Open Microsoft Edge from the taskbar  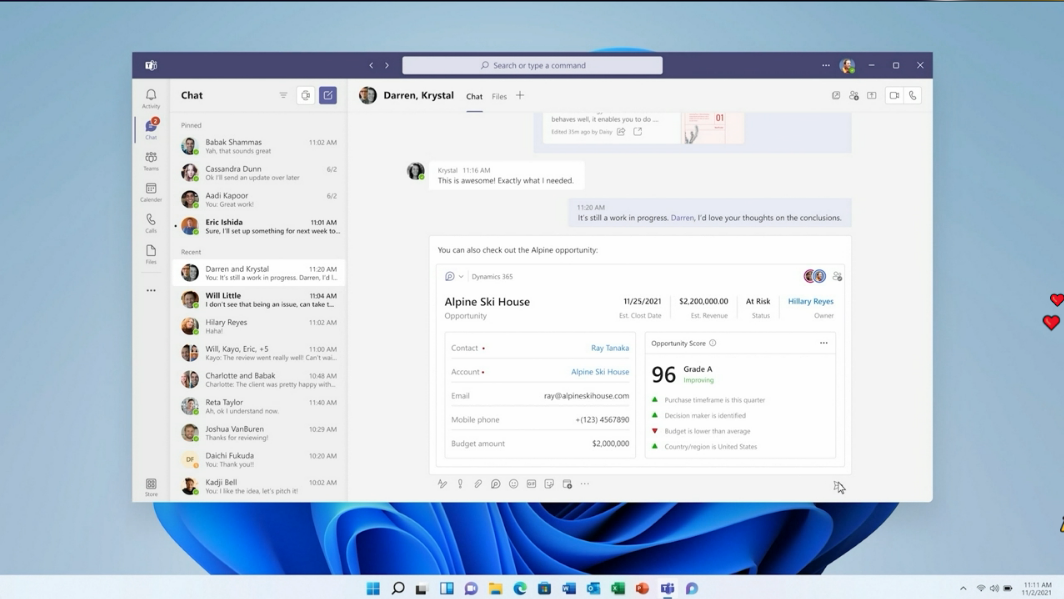coord(520,588)
